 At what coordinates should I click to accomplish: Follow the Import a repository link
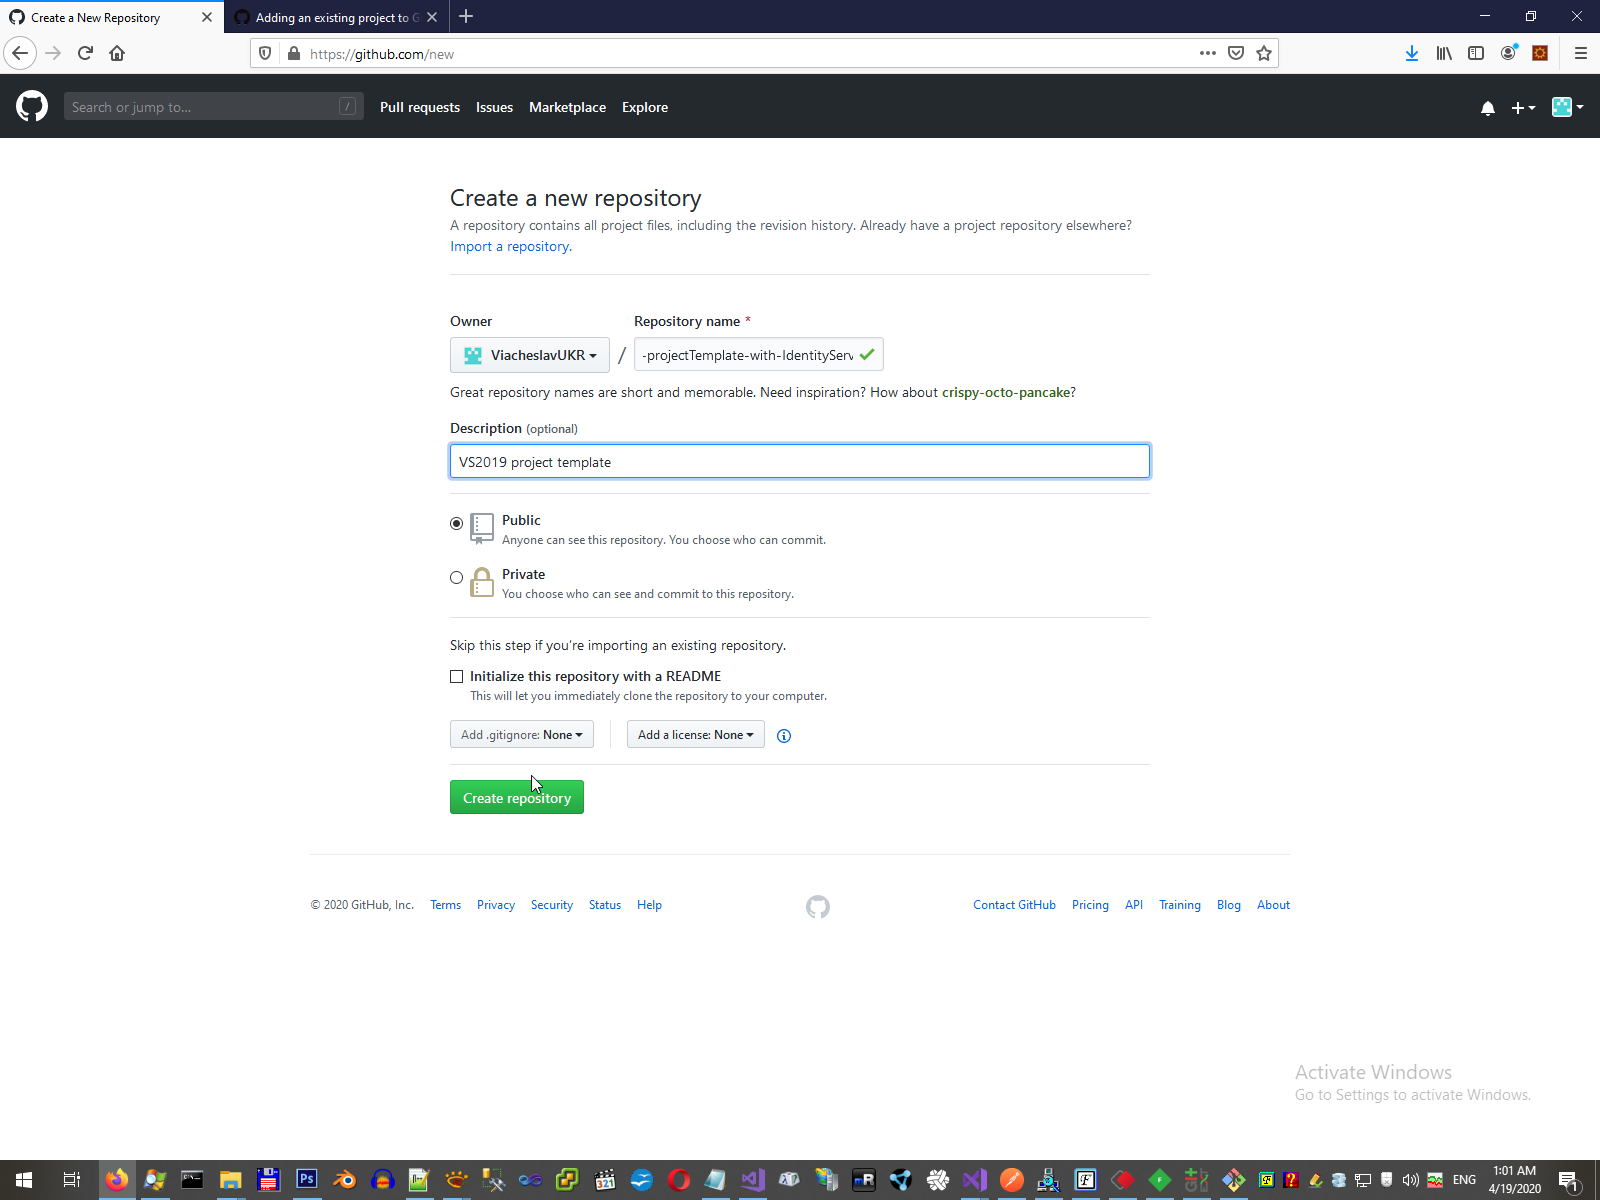[511, 246]
